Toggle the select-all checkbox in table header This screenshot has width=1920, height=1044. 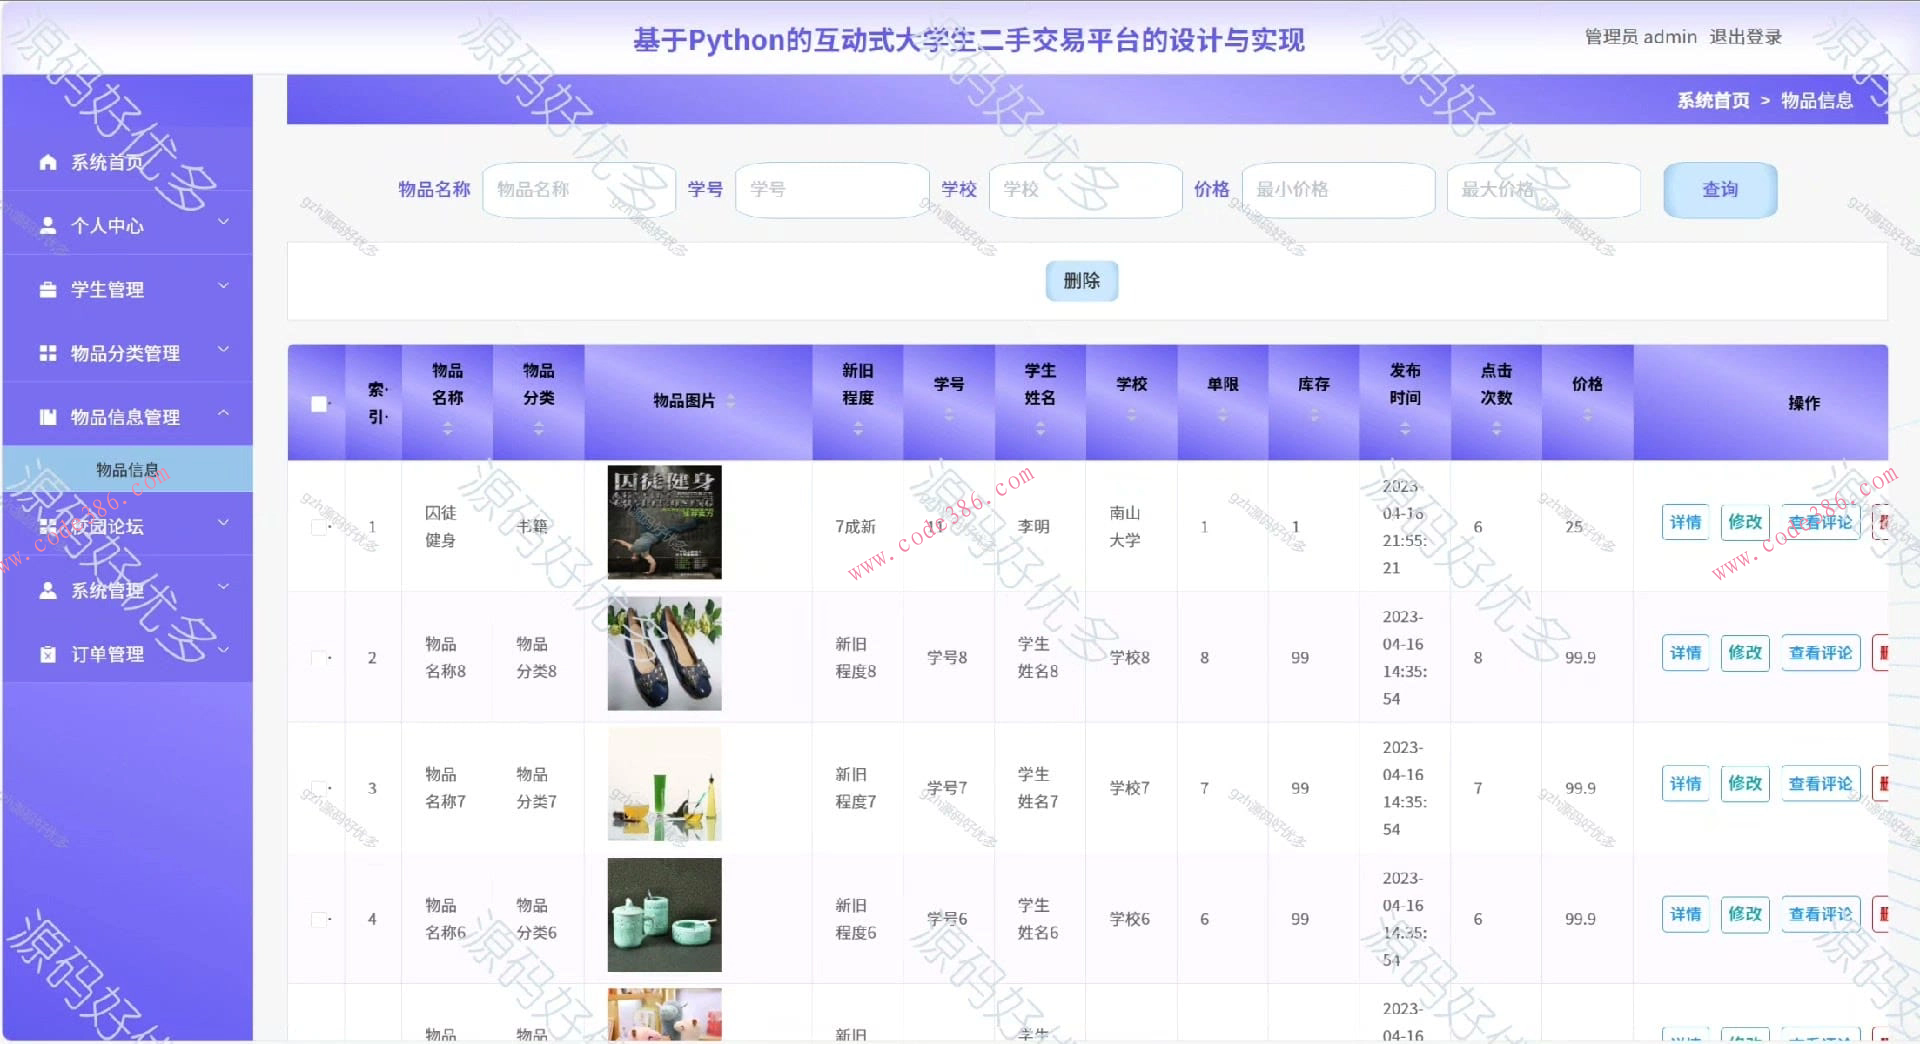click(319, 403)
